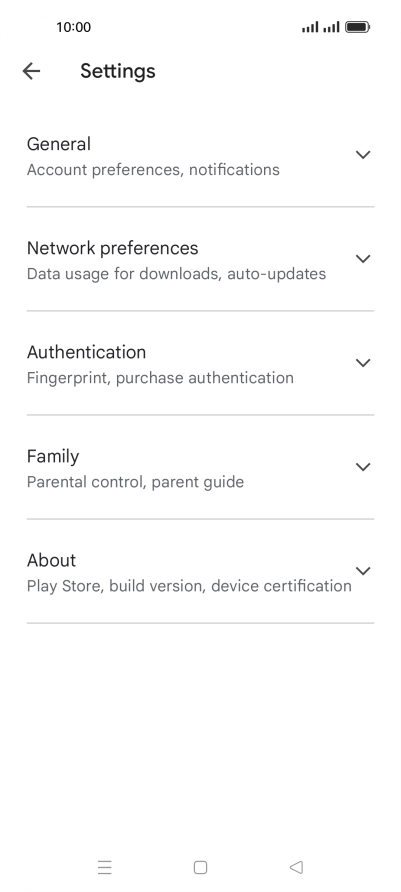Viewport: 401px width, 892px height.
Task: Tap the Android recent apps menu icon
Action: (105, 868)
